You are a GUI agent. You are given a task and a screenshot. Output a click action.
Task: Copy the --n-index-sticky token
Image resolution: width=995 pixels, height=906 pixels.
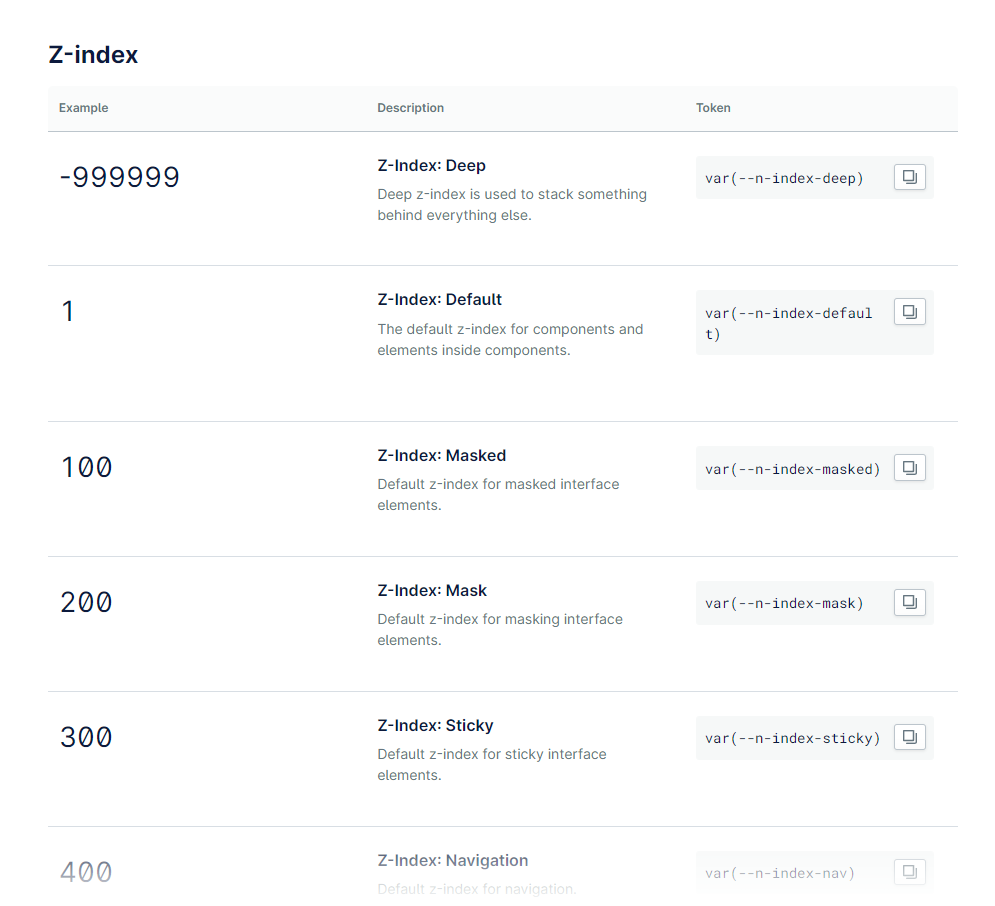click(909, 737)
